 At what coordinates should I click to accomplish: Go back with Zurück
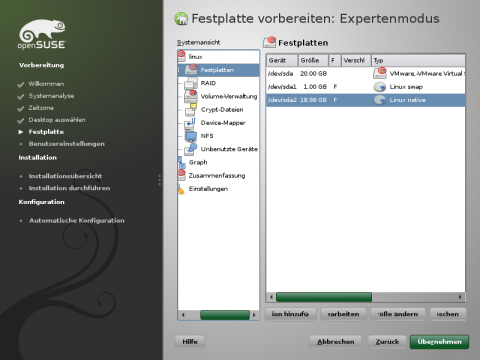(387, 342)
